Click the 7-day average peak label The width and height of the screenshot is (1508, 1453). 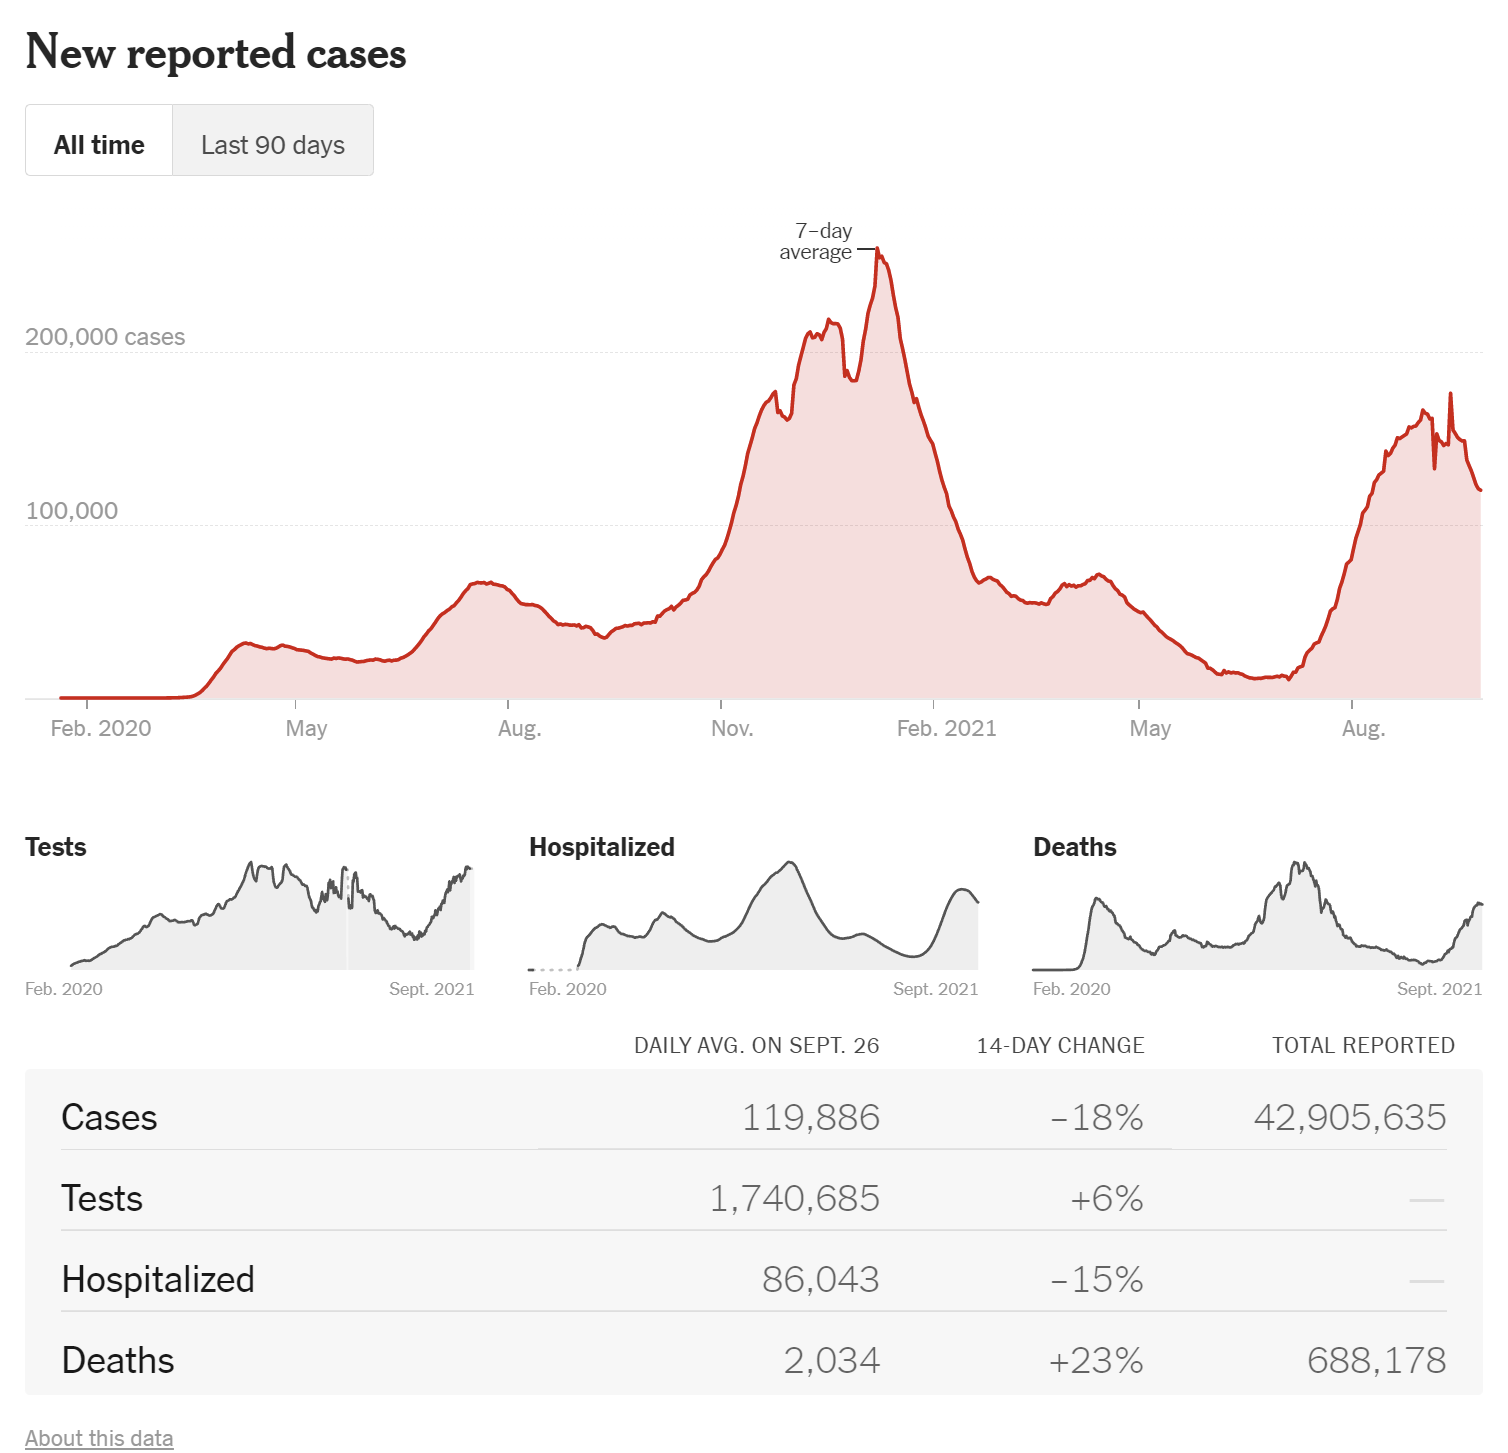pyautogui.click(x=816, y=241)
